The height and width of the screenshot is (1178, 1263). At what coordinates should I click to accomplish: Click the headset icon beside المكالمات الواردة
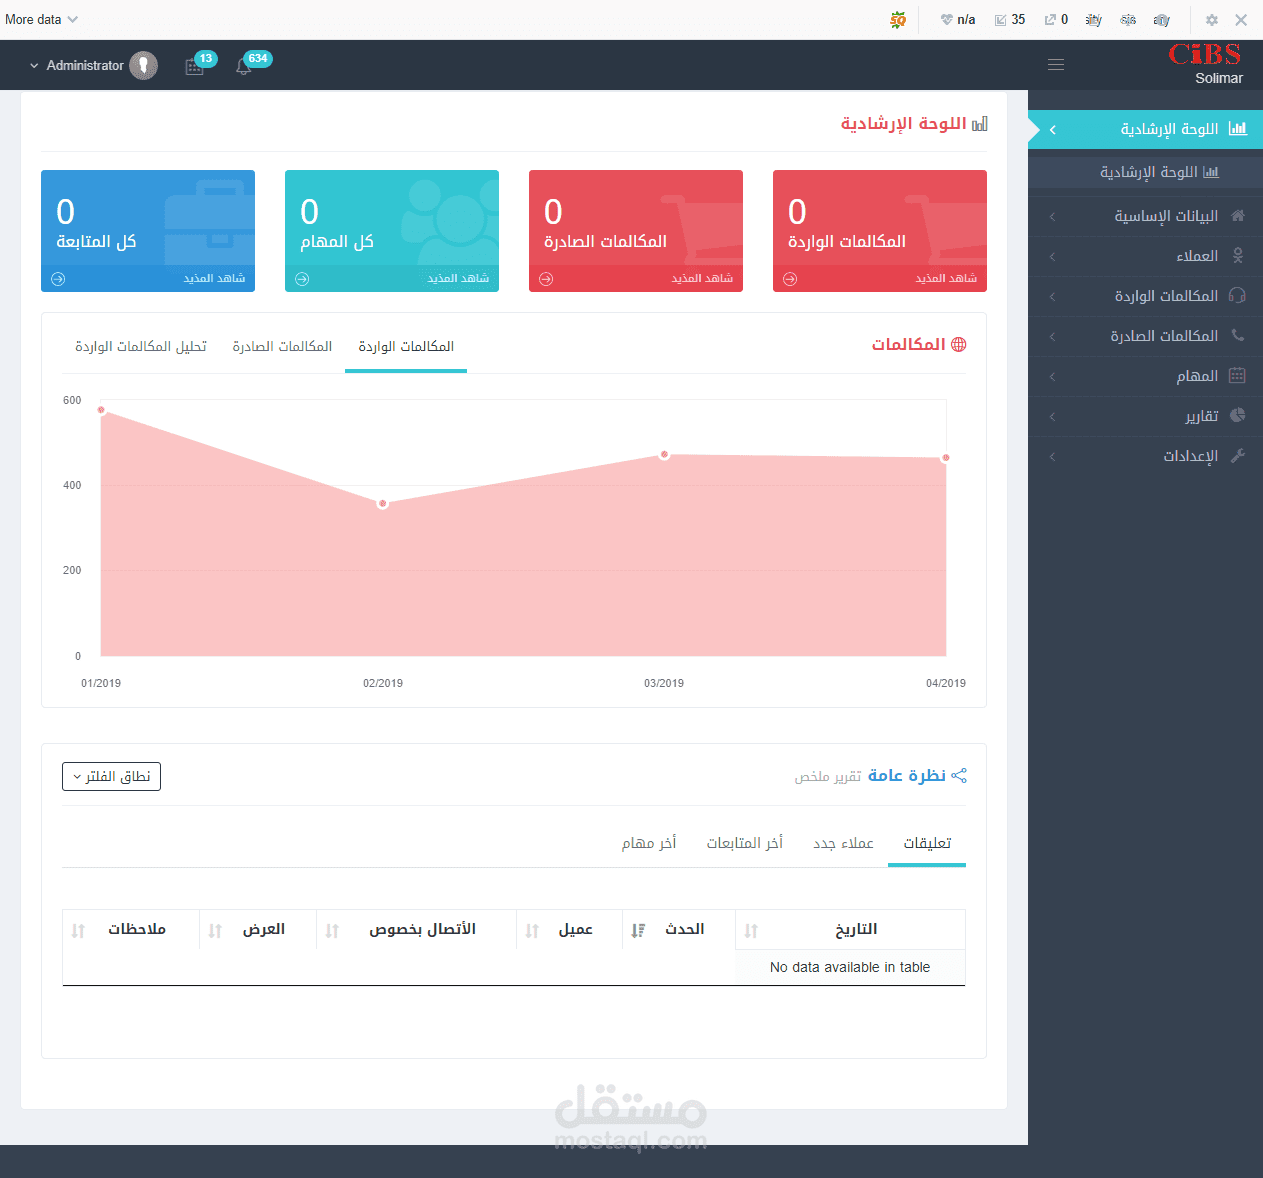1237,295
